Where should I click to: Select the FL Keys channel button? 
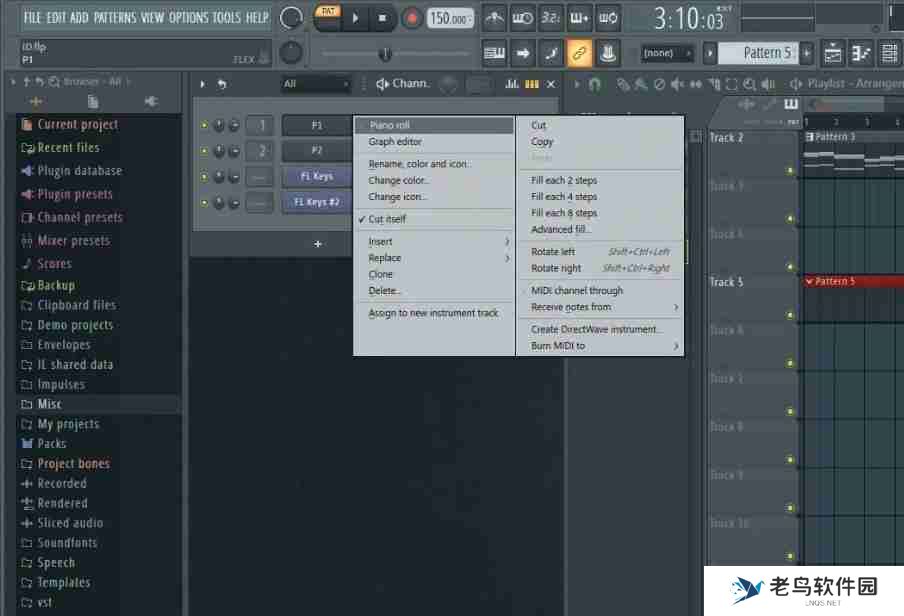tap(317, 176)
